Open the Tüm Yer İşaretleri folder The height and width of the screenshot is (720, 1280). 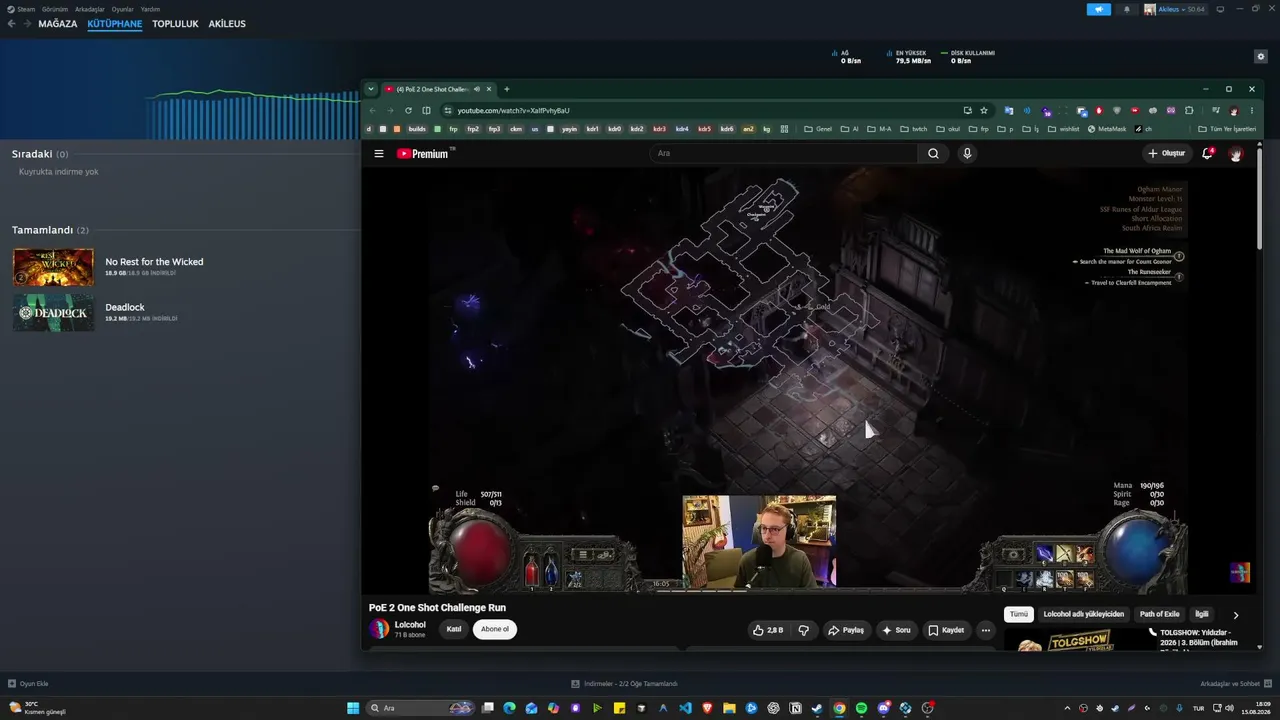pos(1227,129)
